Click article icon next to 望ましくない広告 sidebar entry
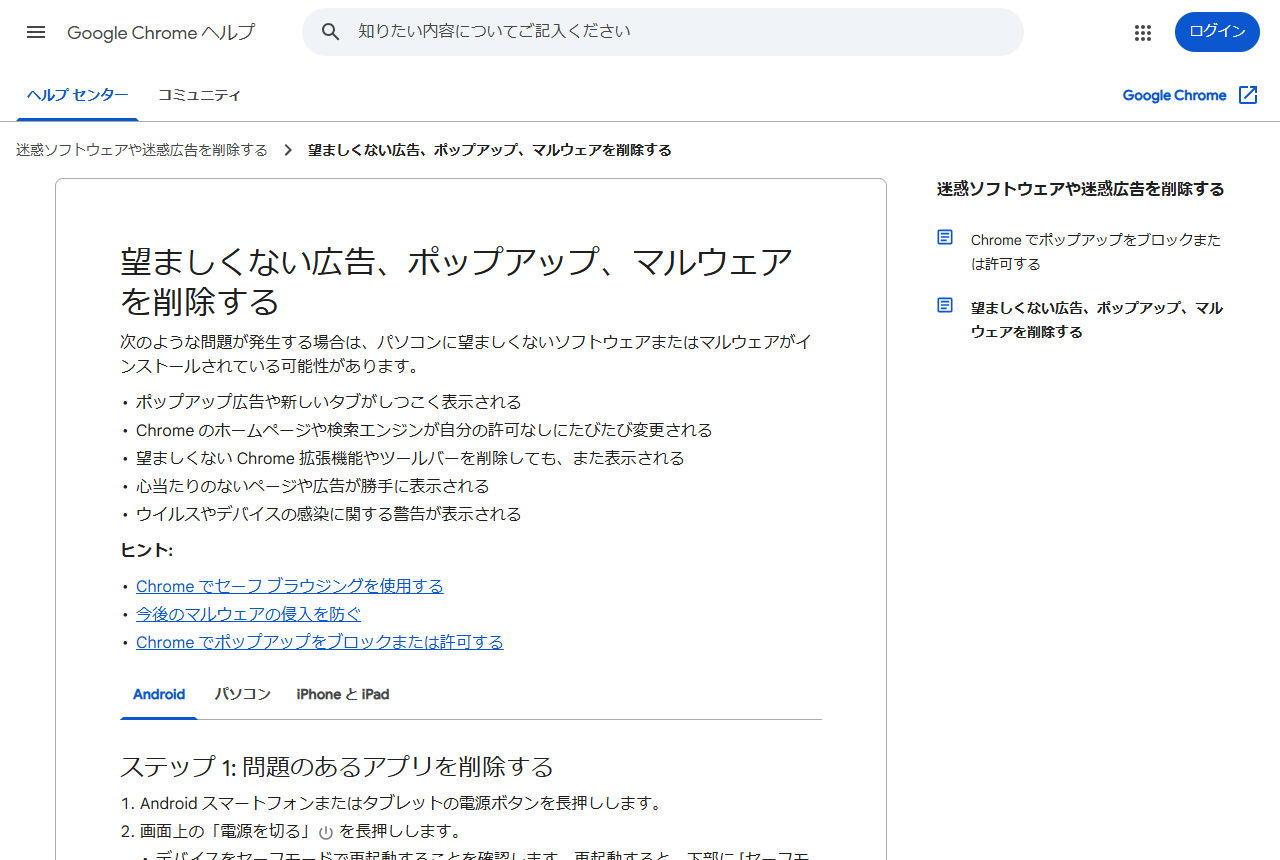 [945, 305]
